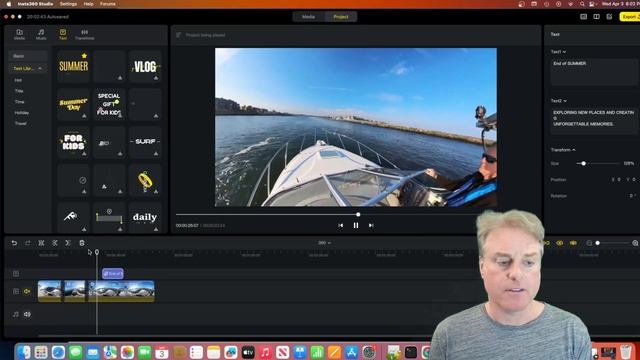The height and width of the screenshot is (360, 640).
Task: Choose the SUMMER text template
Action: coord(73,66)
